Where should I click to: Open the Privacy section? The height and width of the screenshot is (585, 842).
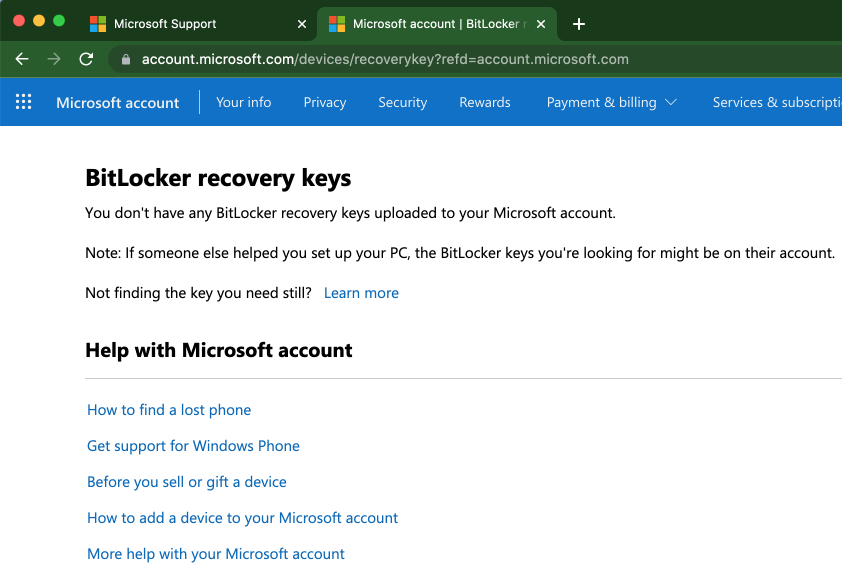click(324, 101)
